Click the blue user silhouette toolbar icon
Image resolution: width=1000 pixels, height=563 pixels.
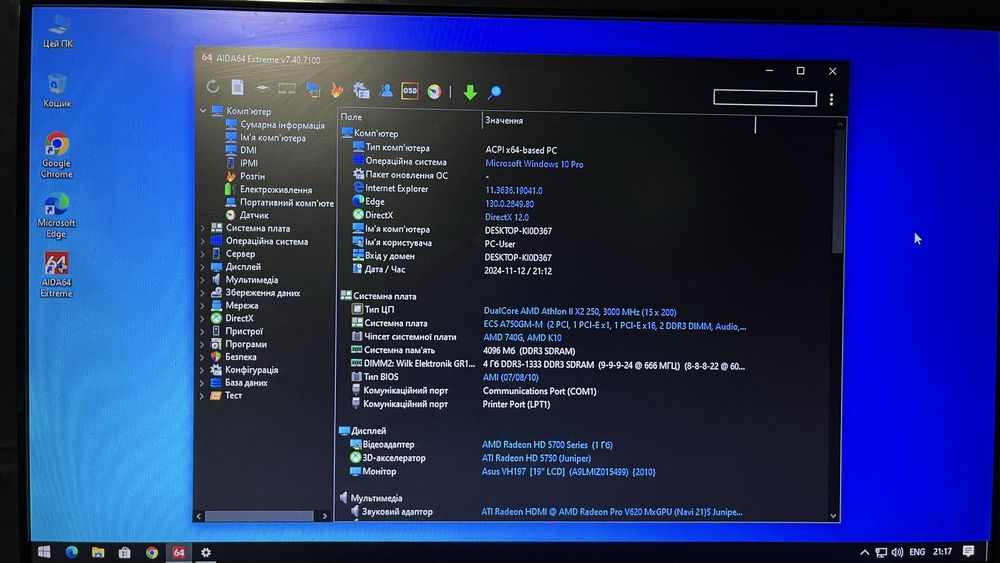point(386,91)
